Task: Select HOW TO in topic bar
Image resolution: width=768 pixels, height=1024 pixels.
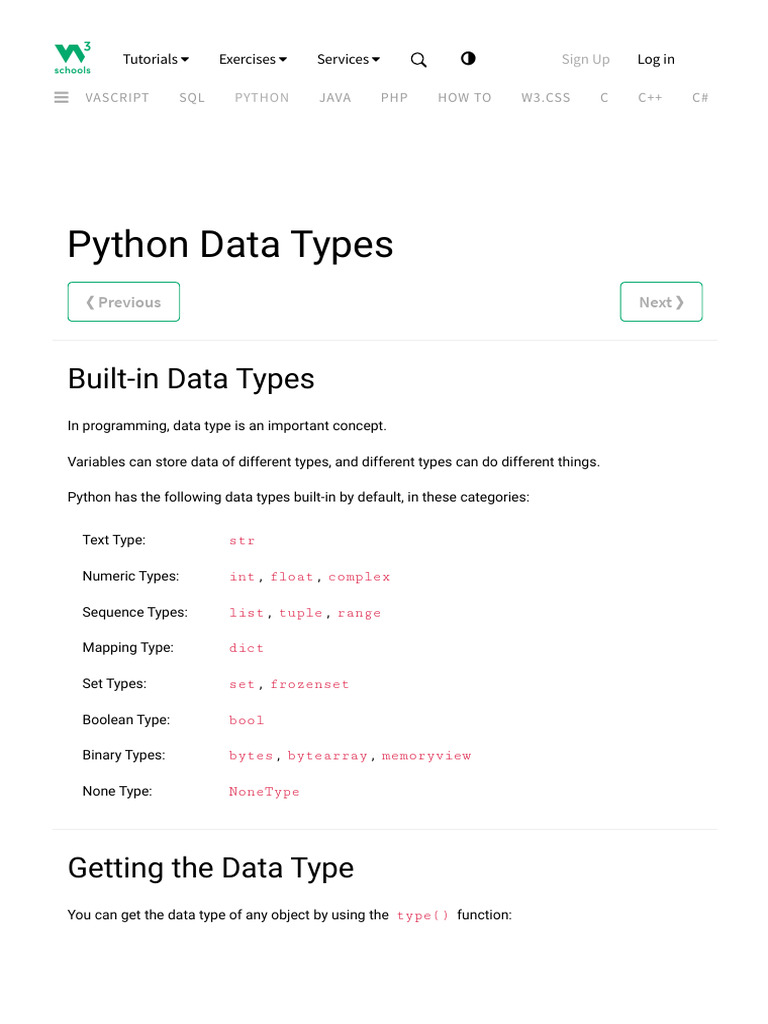Action: (x=465, y=98)
